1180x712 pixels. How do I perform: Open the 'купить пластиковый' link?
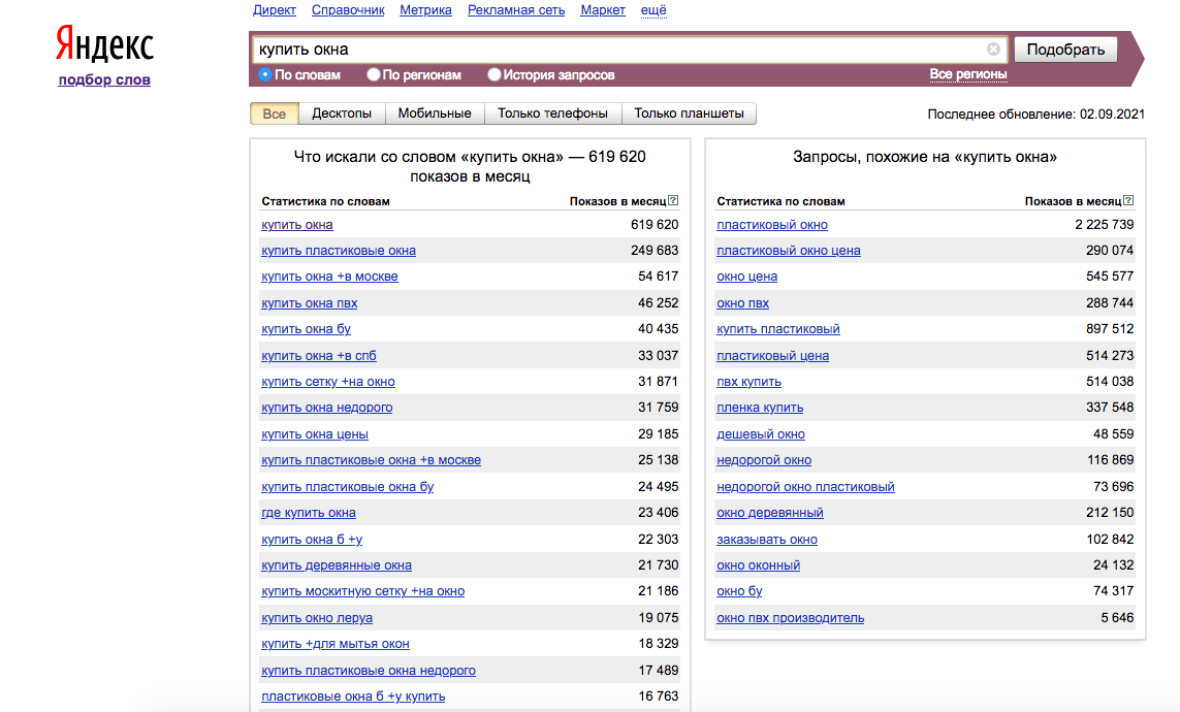point(778,330)
